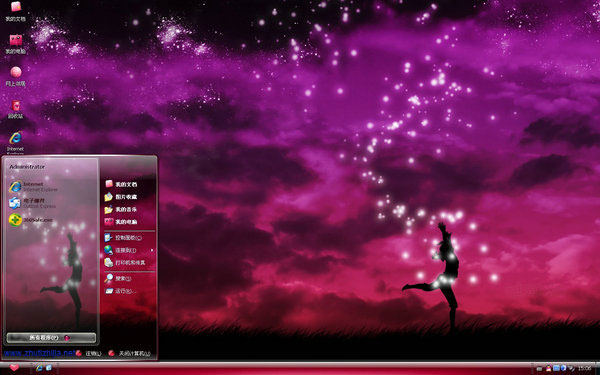Screen dimensions: 600x375
Task: Click the 15:06 taskbar clock
Action: pyautogui.click(x=585, y=368)
